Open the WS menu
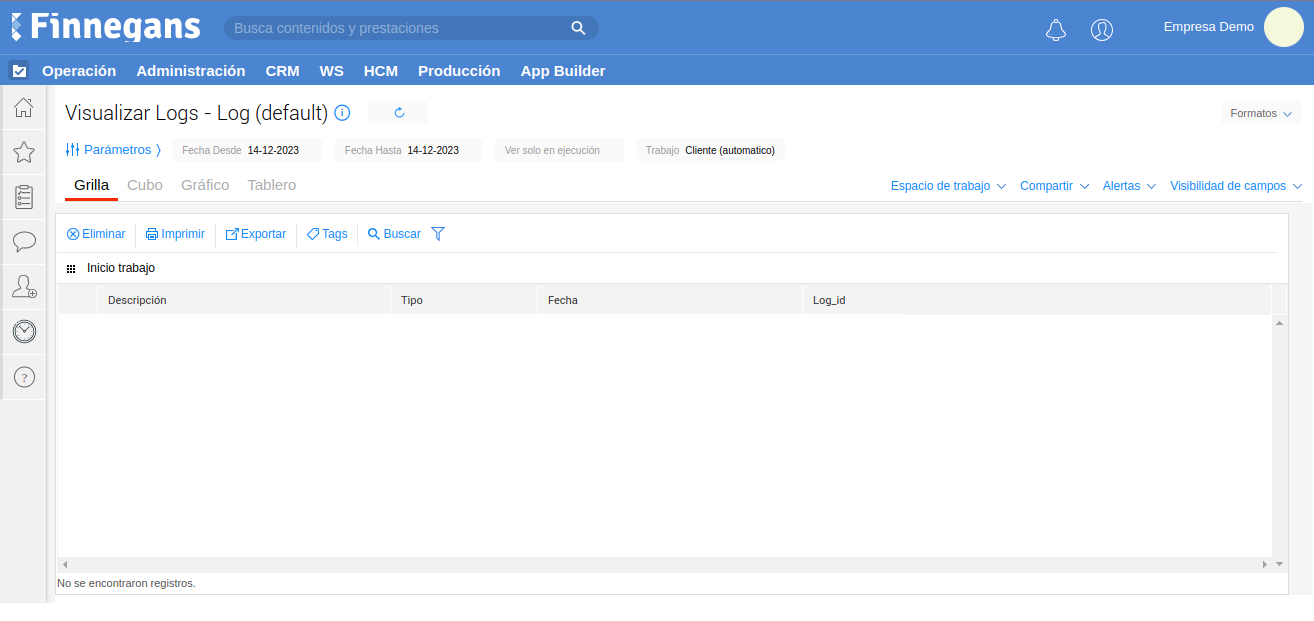Image resolution: width=1314 pixels, height=621 pixels. pyautogui.click(x=331, y=71)
